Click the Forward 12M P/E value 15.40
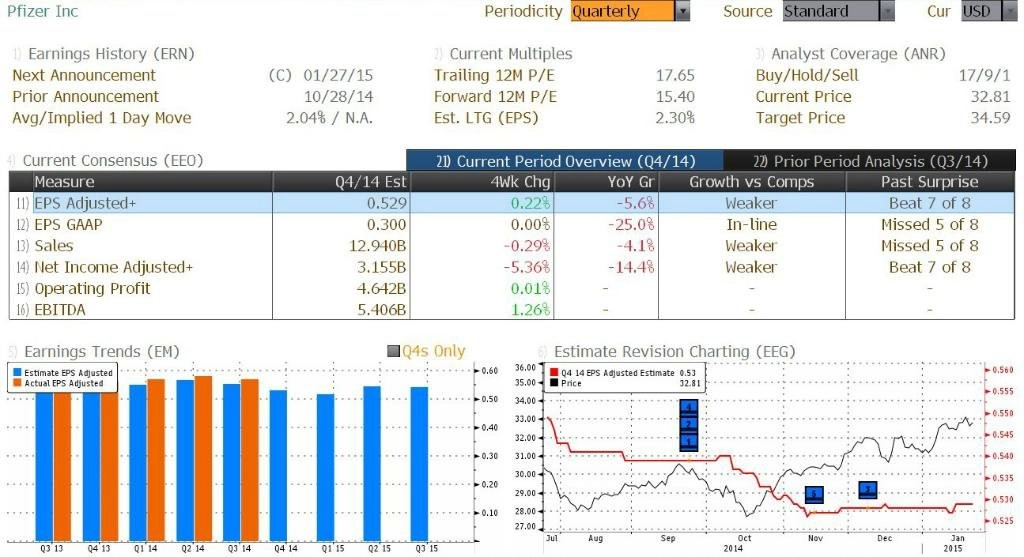 tap(675, 97)
